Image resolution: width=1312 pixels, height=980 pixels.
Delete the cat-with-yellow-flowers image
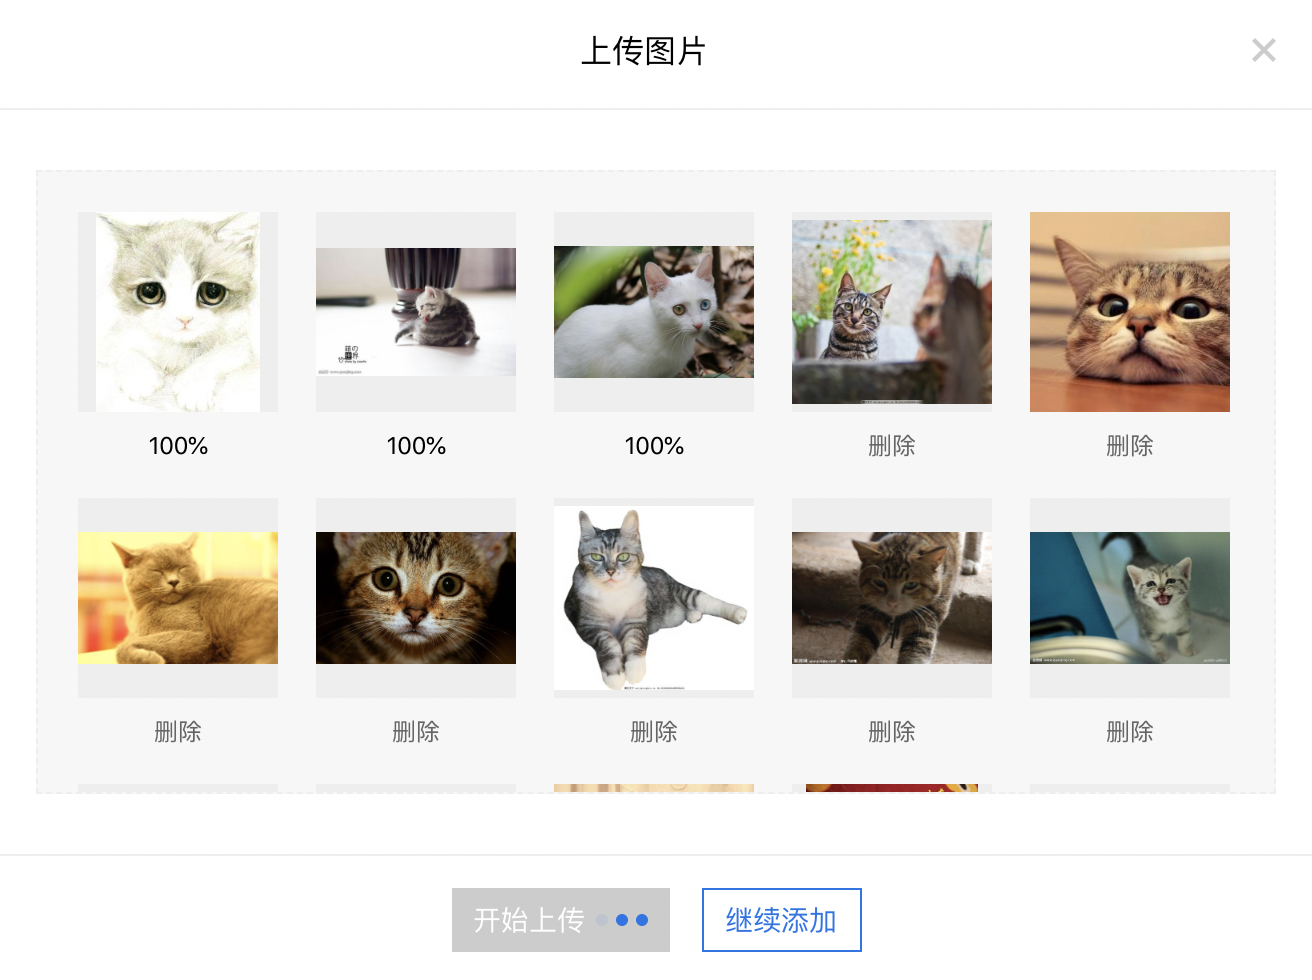(892, 446)
